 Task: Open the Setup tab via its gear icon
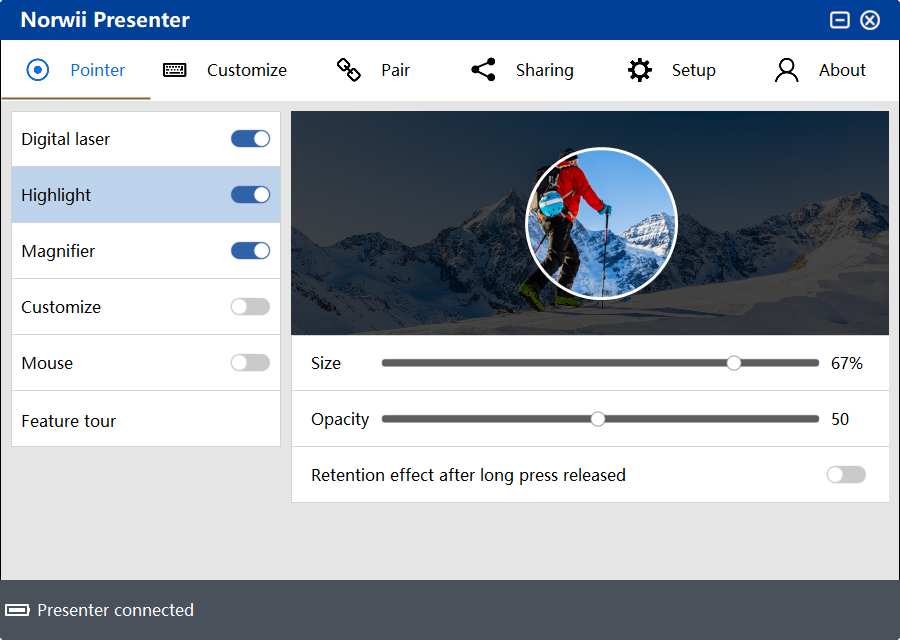click(x=639, y=70)
